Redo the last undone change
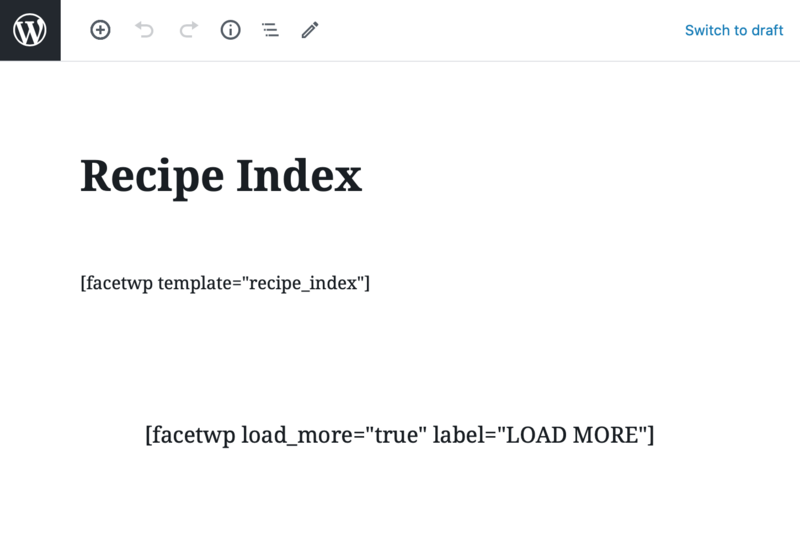The width and height of the screenshot is (800, 552). pos(188,30)
